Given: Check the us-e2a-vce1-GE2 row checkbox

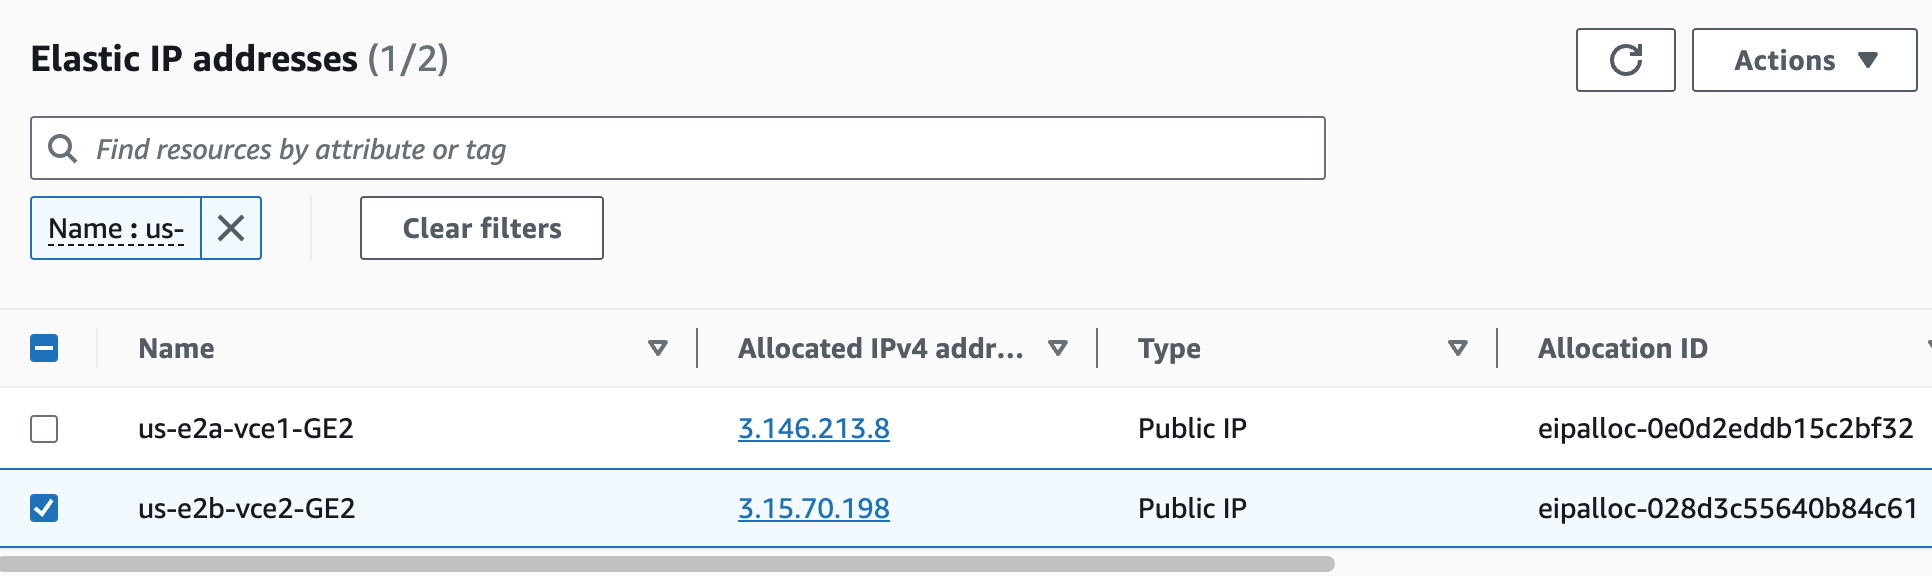Looking at the screenshot, I should click(44, 428).
